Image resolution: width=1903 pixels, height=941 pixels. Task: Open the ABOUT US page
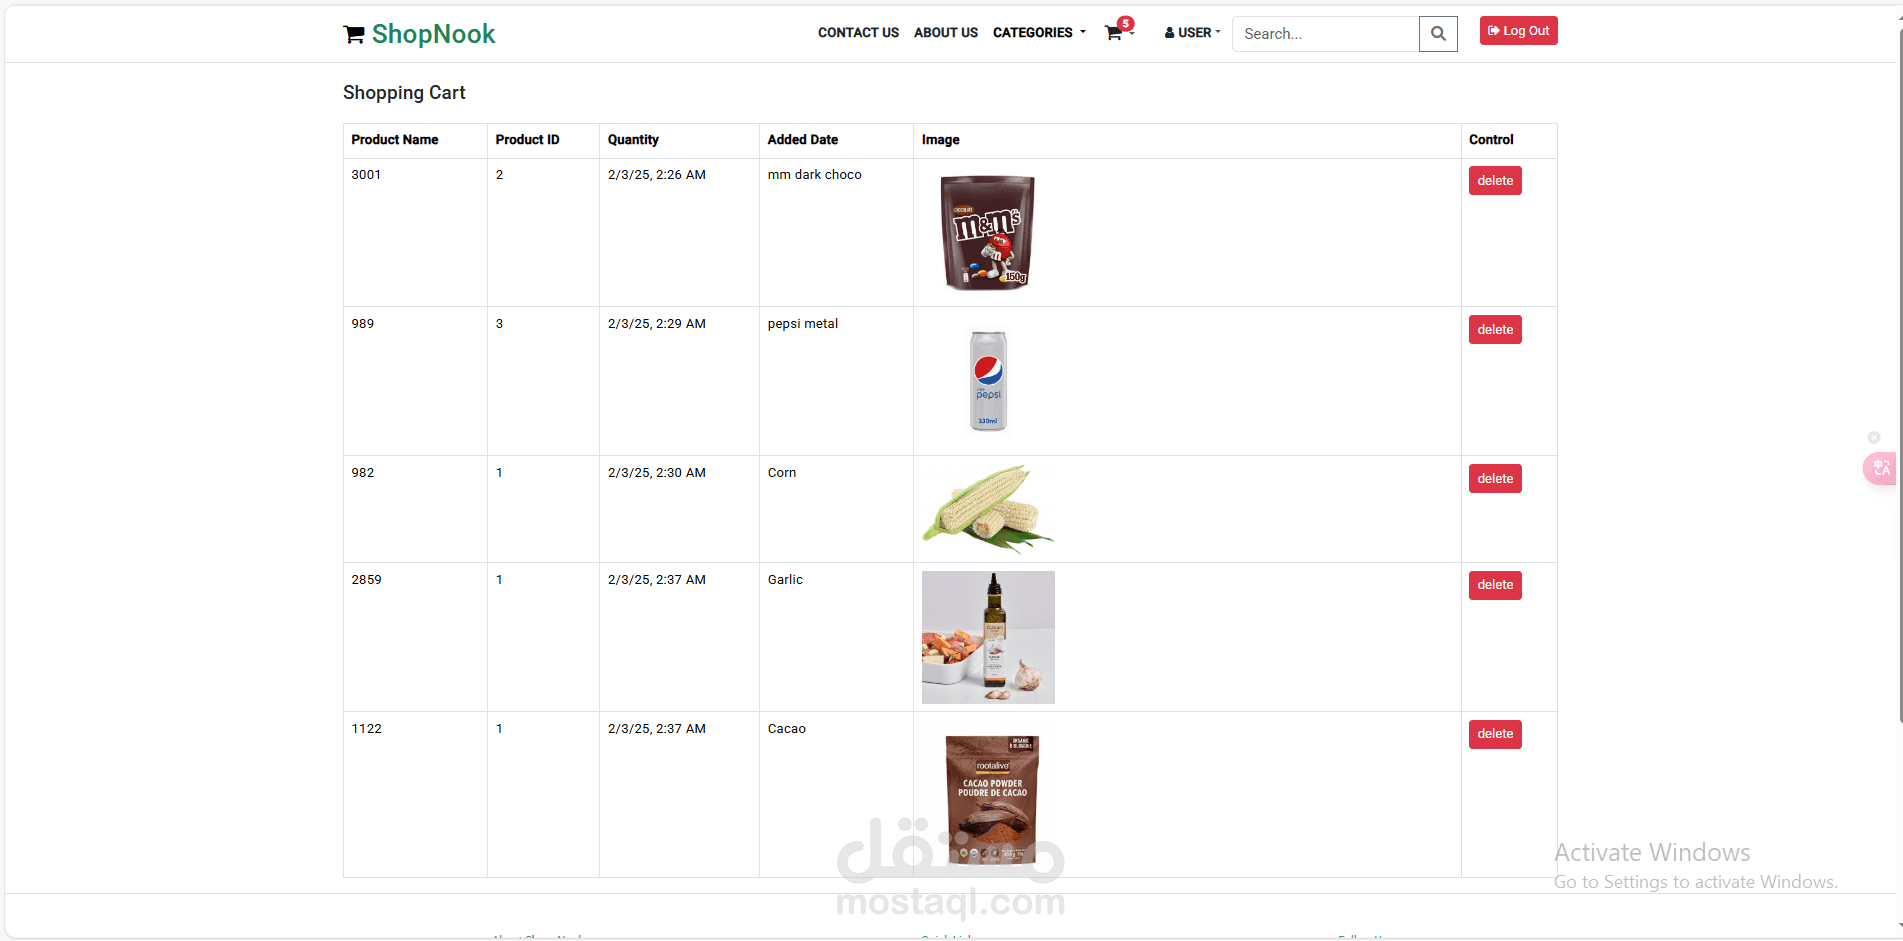coord(946,33)
